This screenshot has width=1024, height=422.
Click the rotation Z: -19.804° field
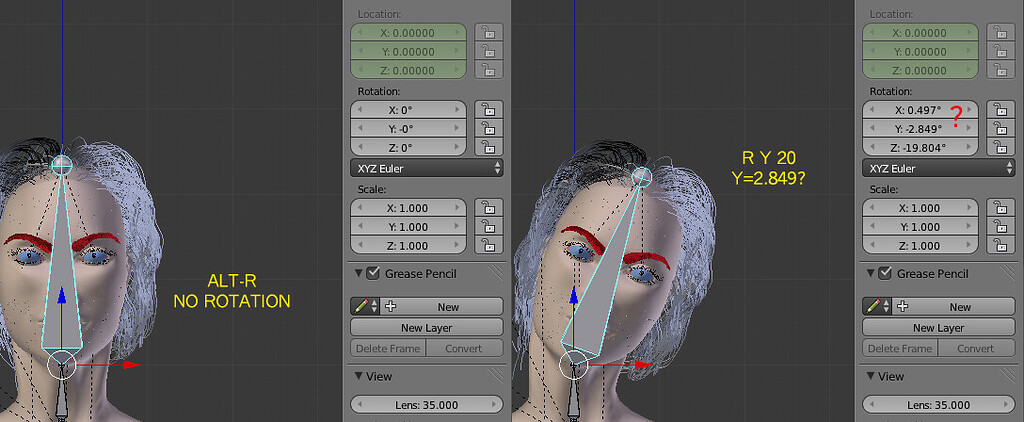920,148
